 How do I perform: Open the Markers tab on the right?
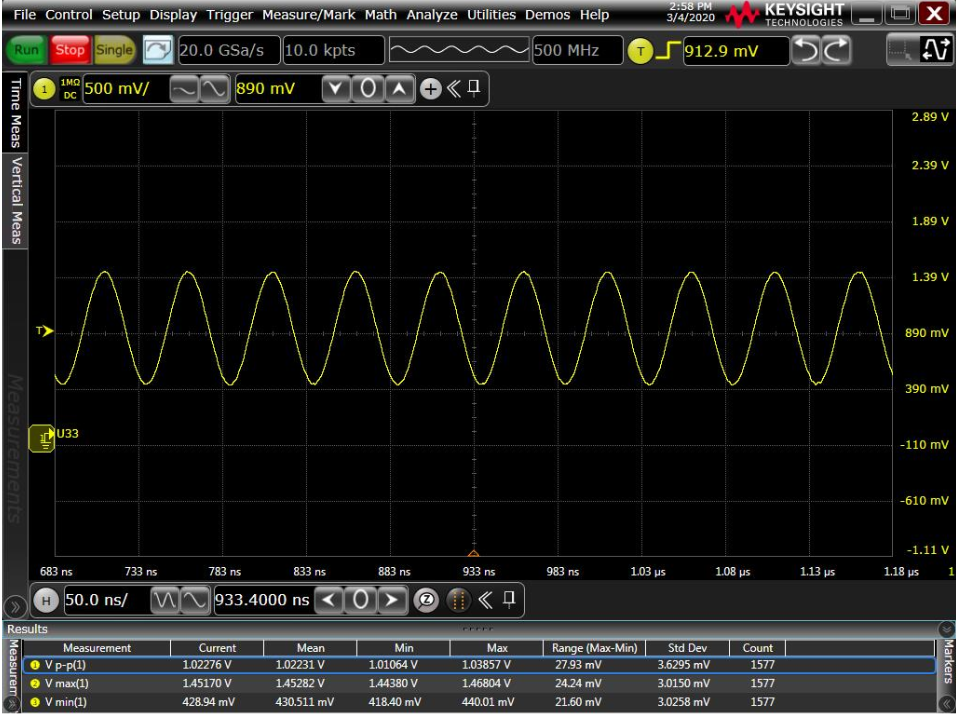[x=948, y=662]
